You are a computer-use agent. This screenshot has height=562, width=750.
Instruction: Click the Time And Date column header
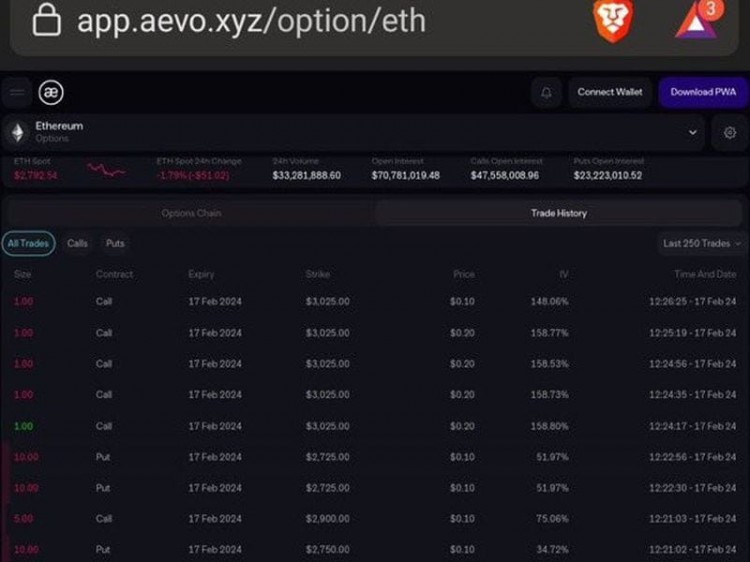(705, 274)
